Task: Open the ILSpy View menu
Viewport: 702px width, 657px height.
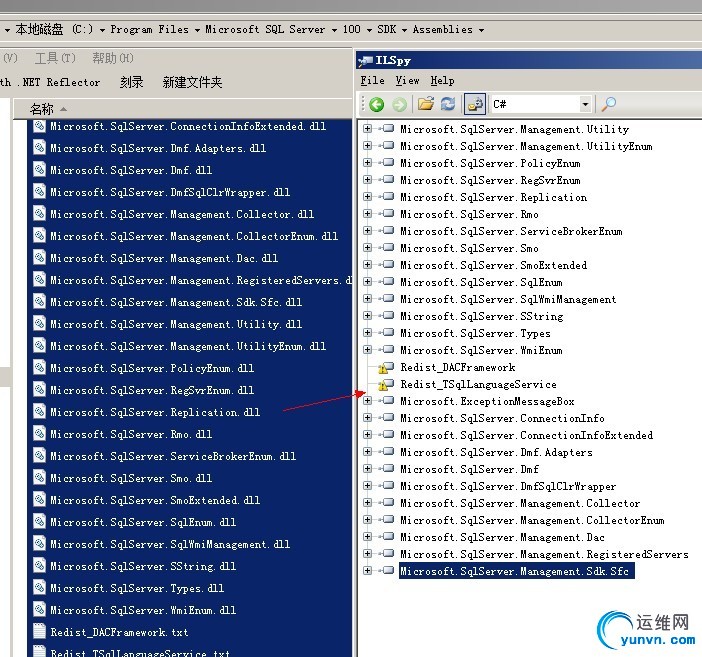Action: coord(407,81)
